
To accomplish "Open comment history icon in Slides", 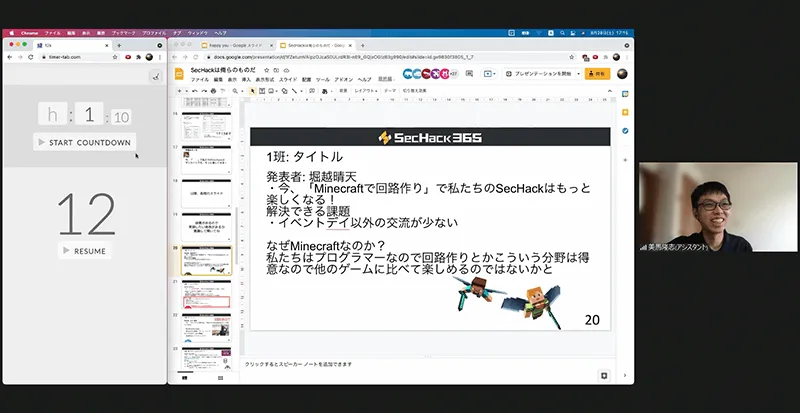I will pyautogui.click(x=469, y=74).
